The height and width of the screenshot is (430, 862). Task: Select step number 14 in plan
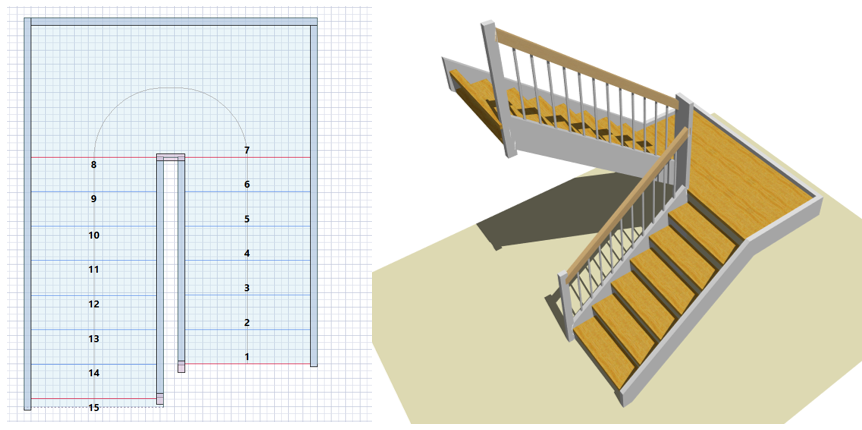(x=93, y=373)
